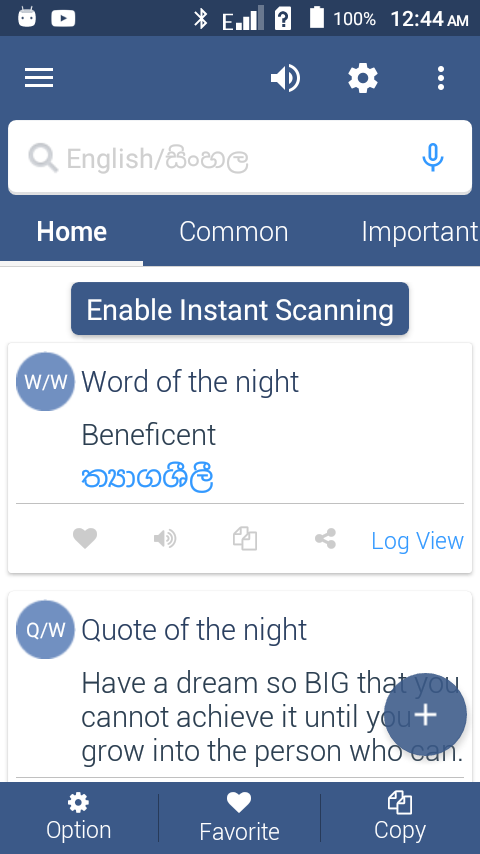Switch to the Common tab

234,232
